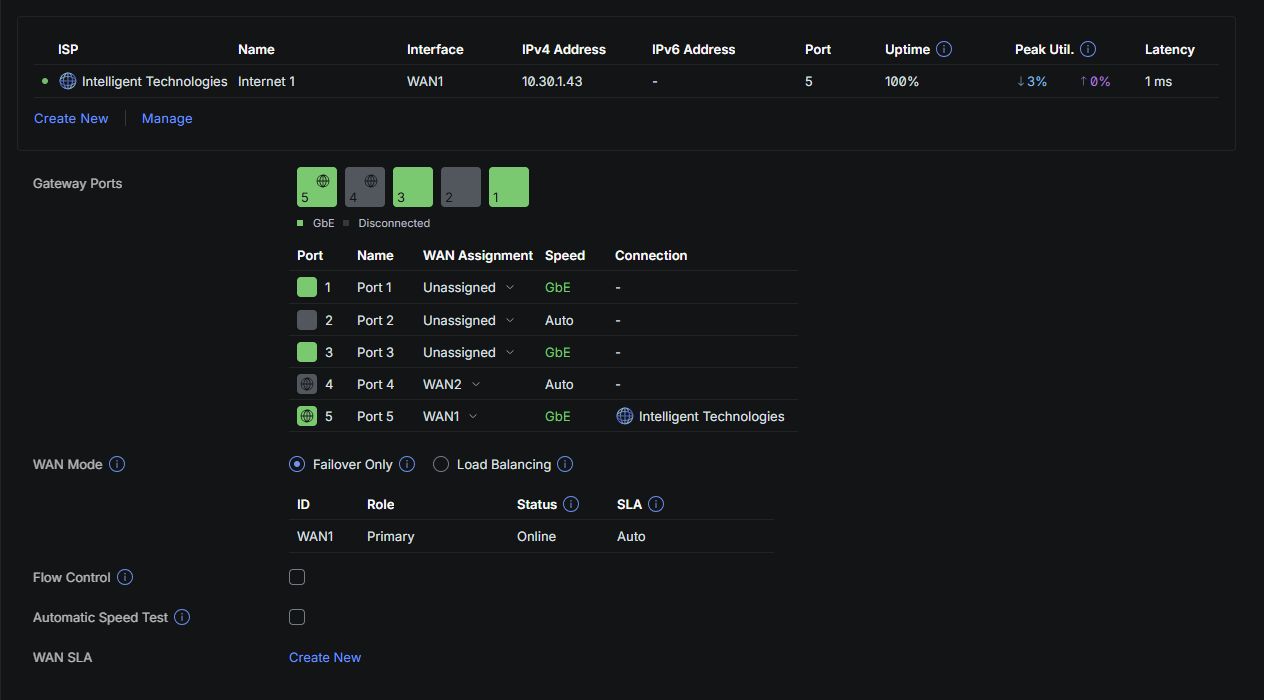Click the green globe icon in Port 5 row
Image resolution: width=1264 pixels, height=700 pixels.
pos(307,416)
